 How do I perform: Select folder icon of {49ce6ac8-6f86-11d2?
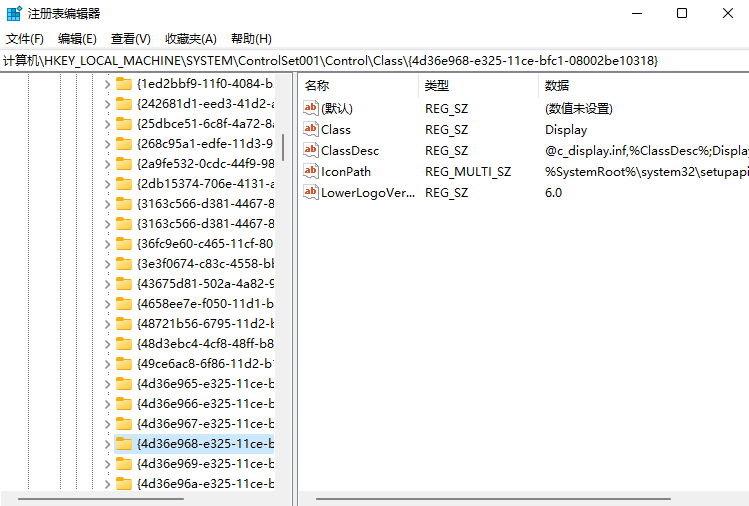(124, 364)
